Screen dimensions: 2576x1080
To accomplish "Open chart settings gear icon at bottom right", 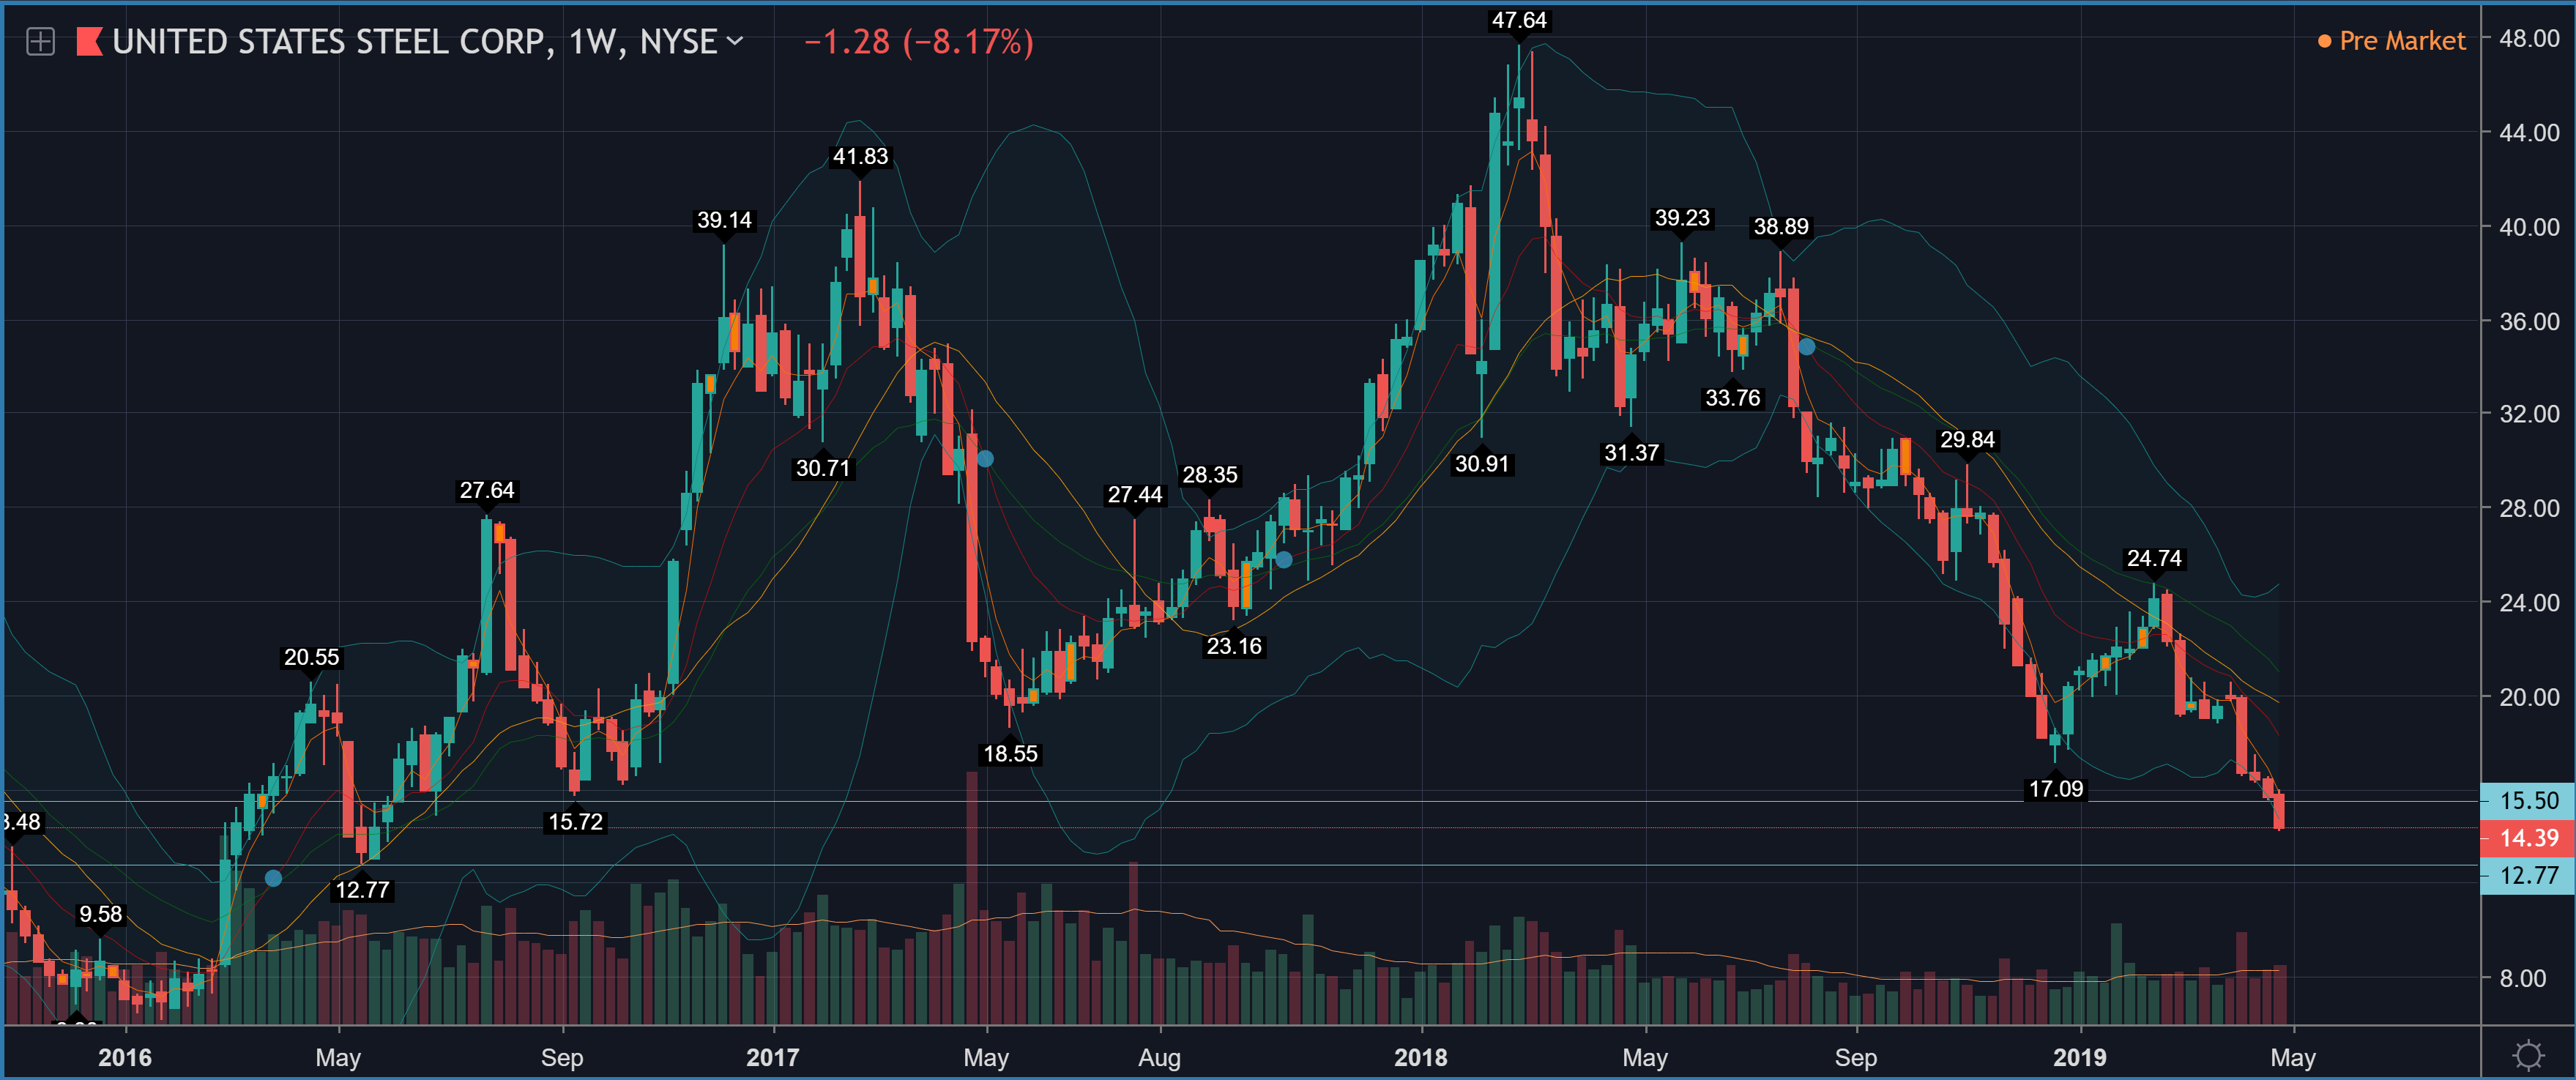I will [x=2529, y=1056].
